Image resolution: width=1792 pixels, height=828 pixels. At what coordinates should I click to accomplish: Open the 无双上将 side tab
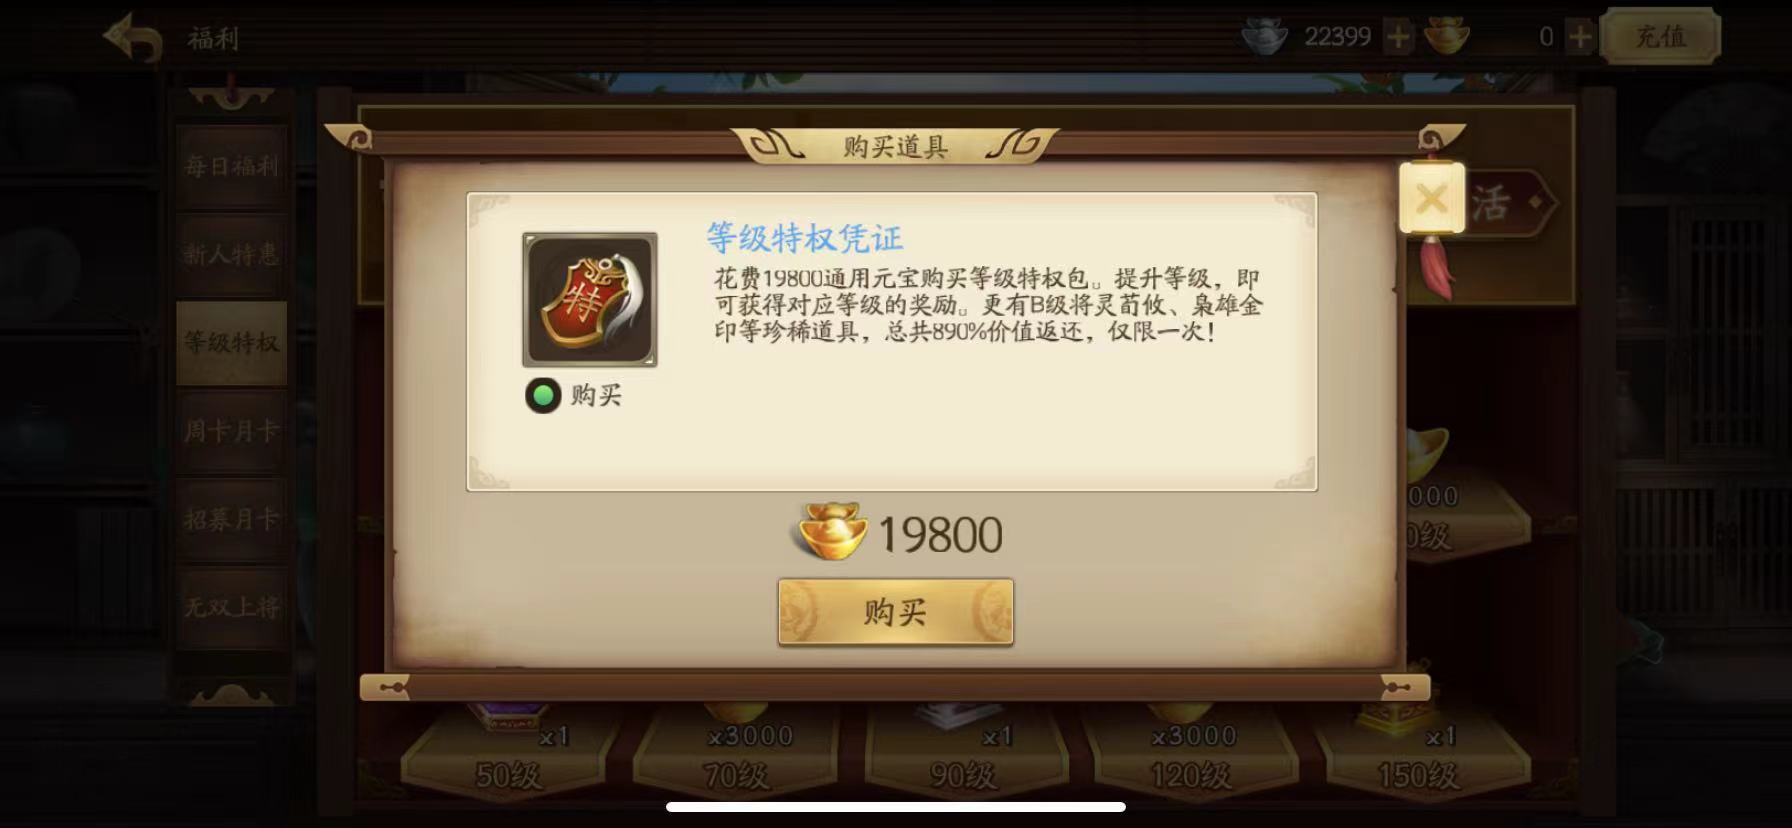tap(231, 607)
